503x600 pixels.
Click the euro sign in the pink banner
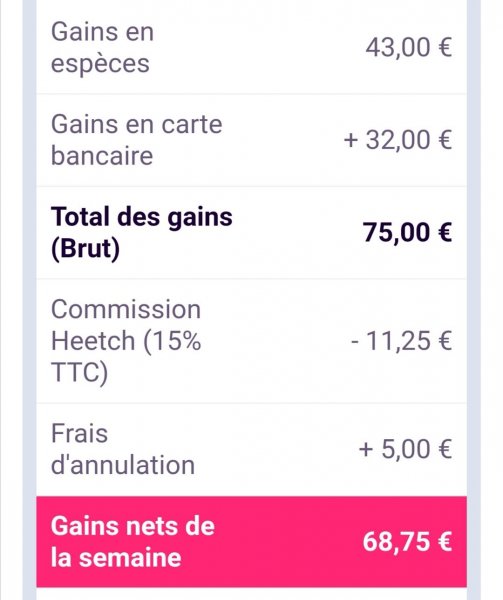pos(444,542)
